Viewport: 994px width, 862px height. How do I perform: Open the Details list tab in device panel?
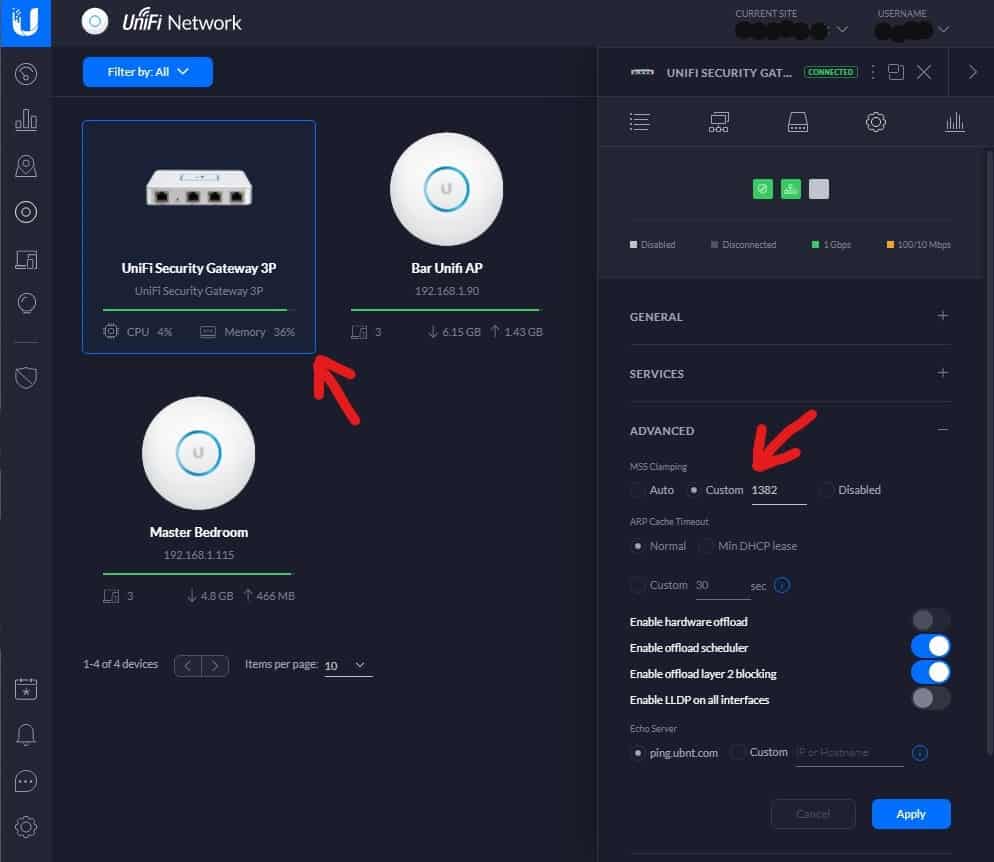coord(639,122)
